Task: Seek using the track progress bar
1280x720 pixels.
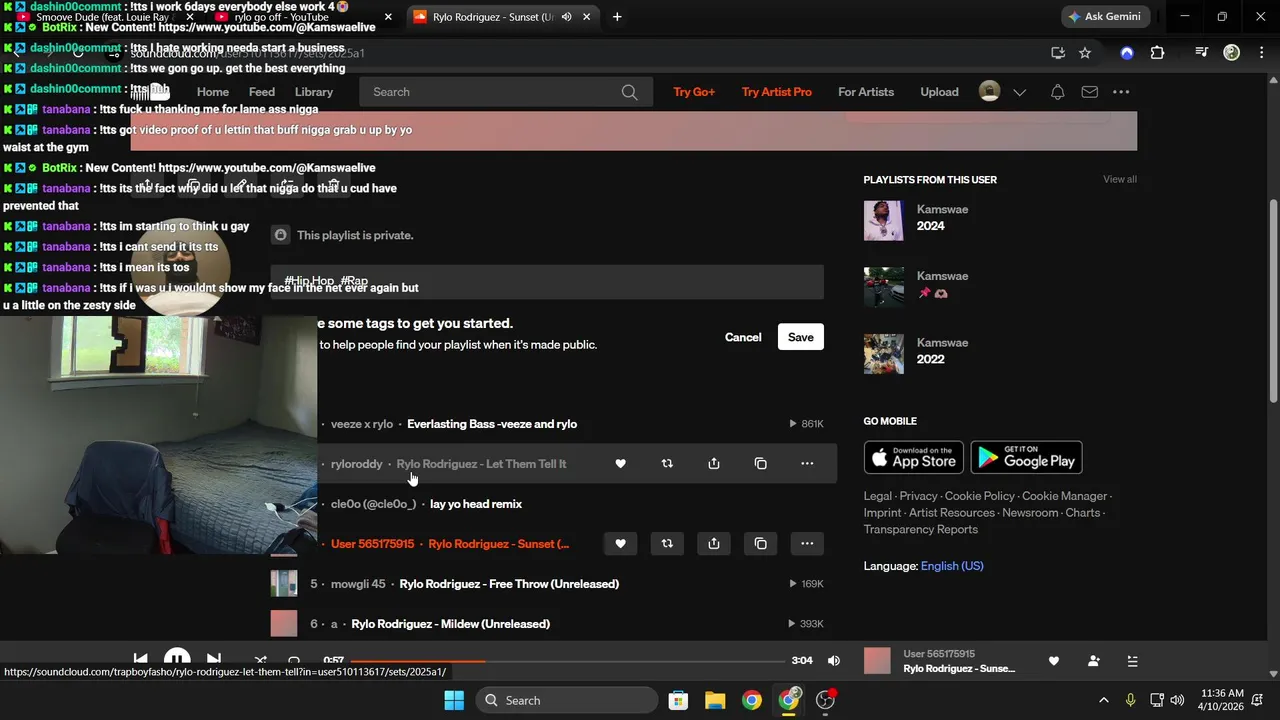Action: point(567,661)
